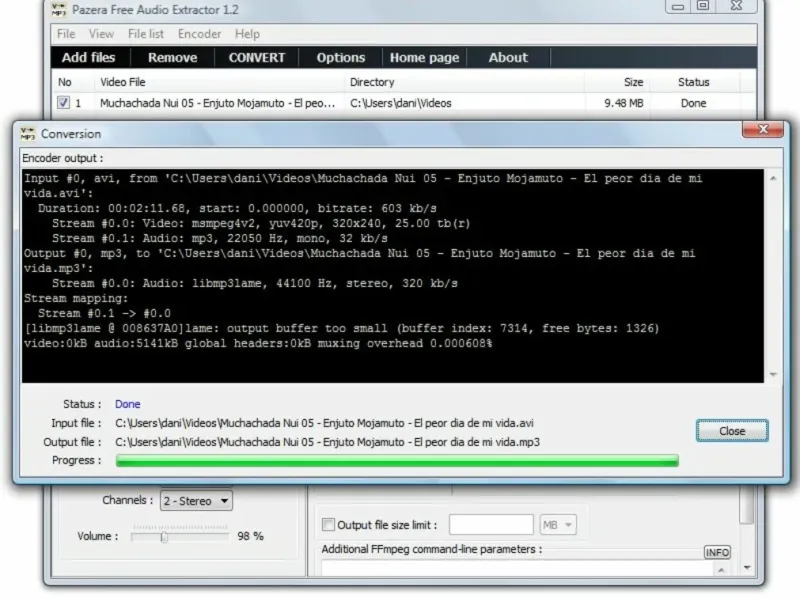The height and width of the screenshot is (600, 800).
Task: Open the Encoder menu
Action: pos(199,34)
